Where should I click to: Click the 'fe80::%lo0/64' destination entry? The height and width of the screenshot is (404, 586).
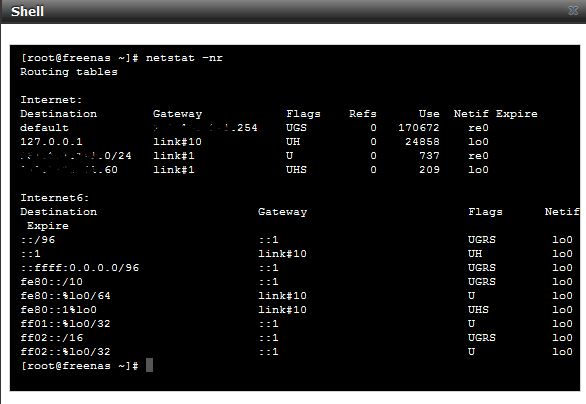[x=65, y=296]
